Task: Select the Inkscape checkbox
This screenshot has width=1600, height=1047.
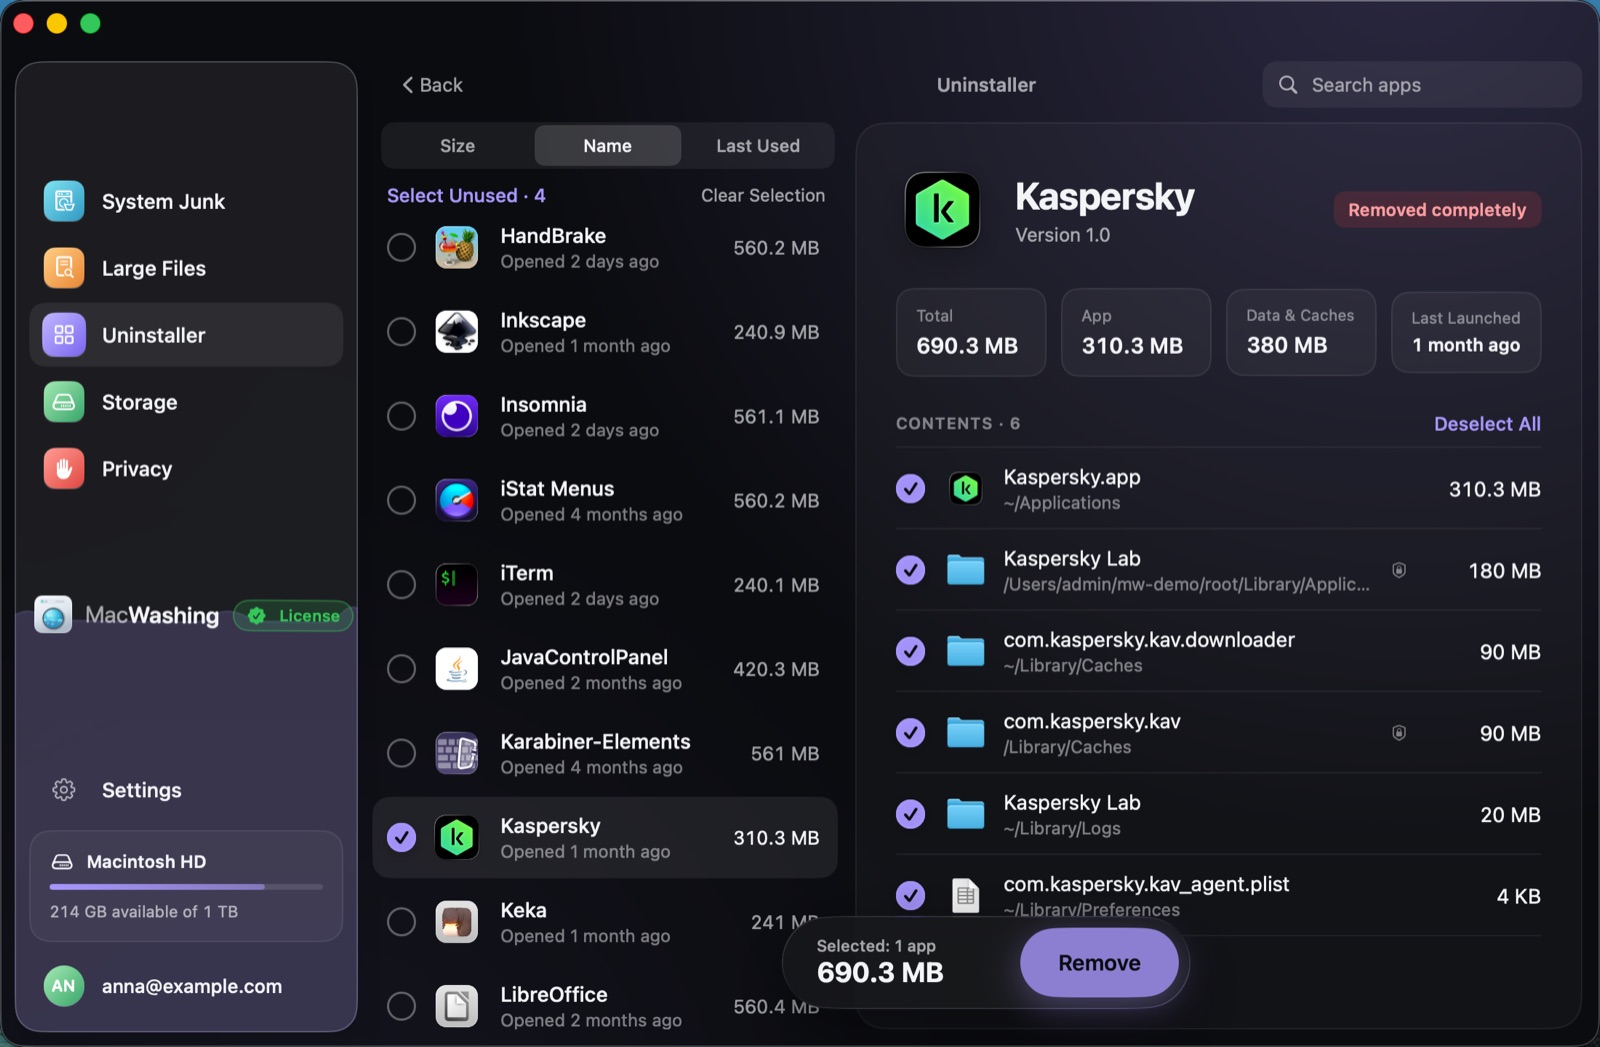Action: pyautogui.click(x=401, y=331)
